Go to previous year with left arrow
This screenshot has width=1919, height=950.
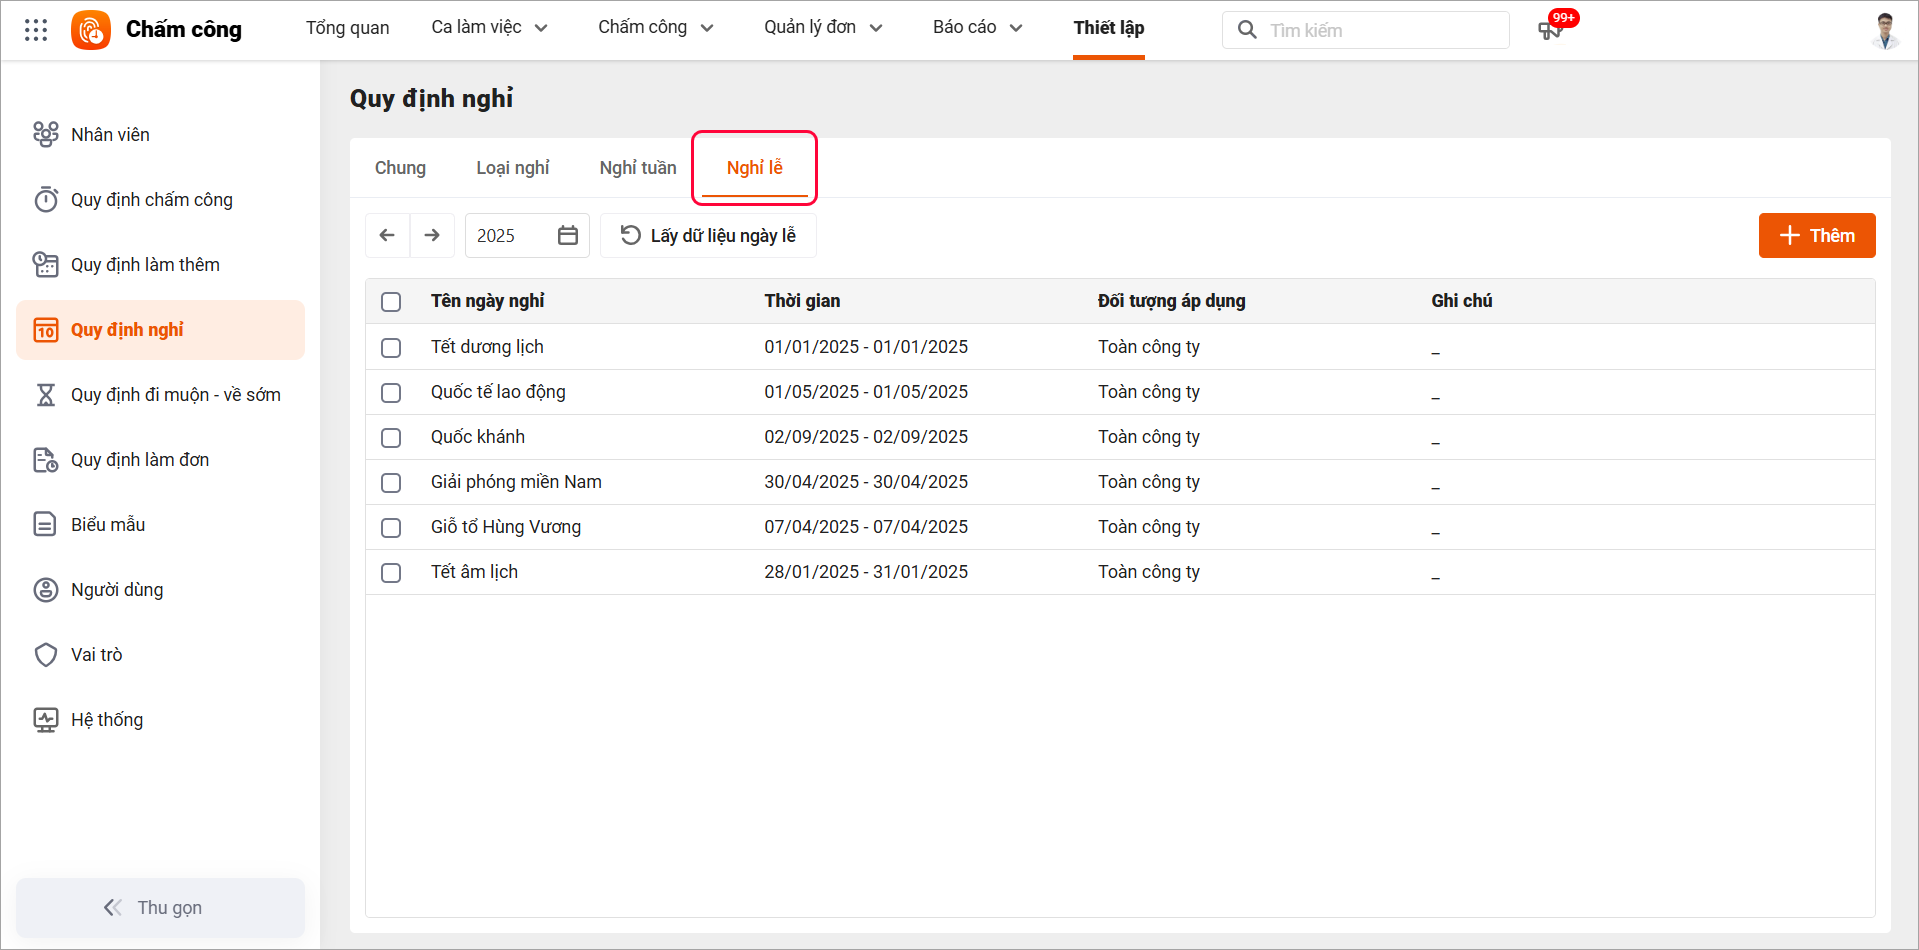[387, 236]
